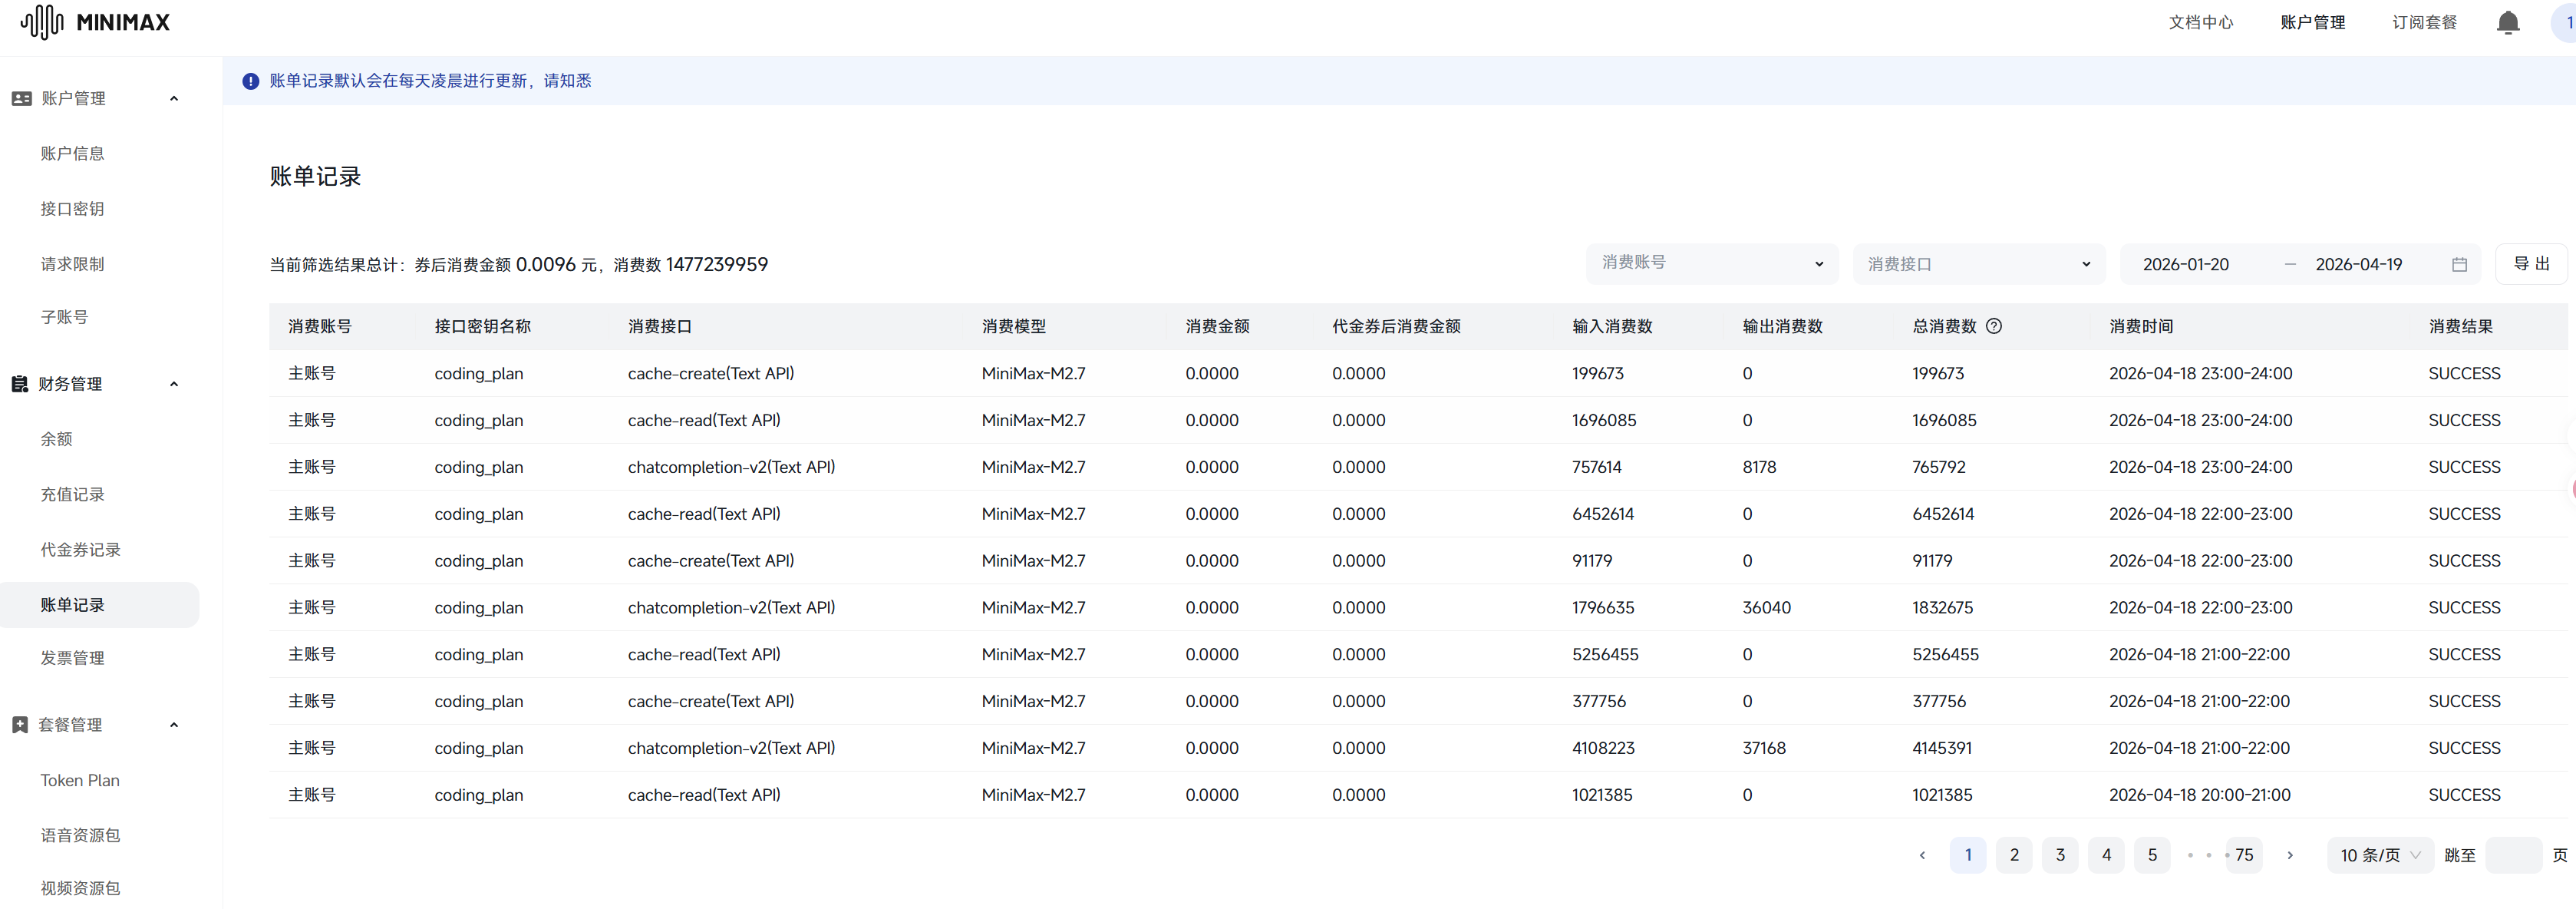This screenshot has width=2576, height=909.
Task: Click the 跳至 page jump input box
Action: coord(2513,855)
